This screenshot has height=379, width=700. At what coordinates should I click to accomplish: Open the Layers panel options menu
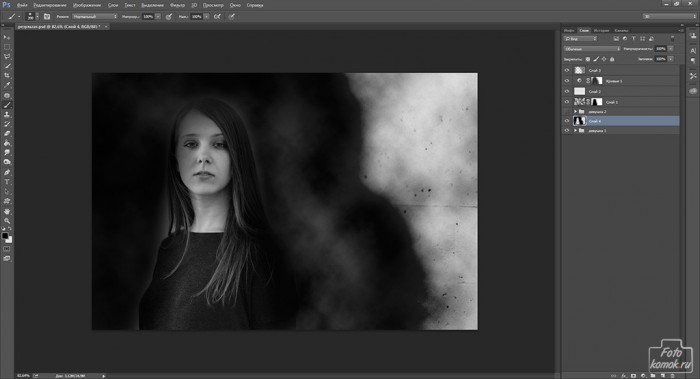click(x=680, y=30)
